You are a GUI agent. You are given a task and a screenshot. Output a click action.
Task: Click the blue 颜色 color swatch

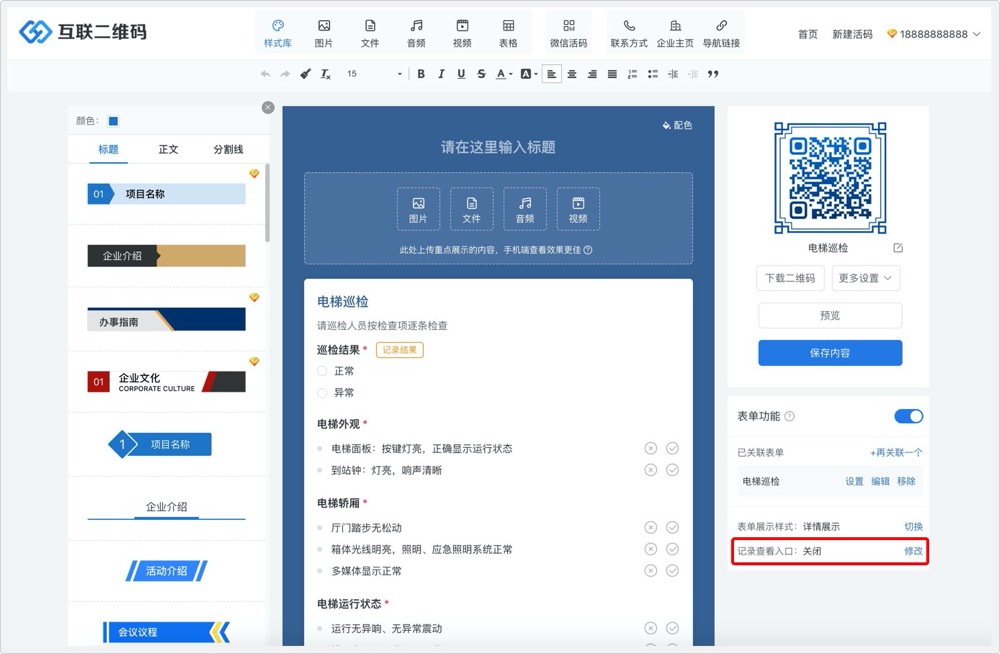click(113, 121)
